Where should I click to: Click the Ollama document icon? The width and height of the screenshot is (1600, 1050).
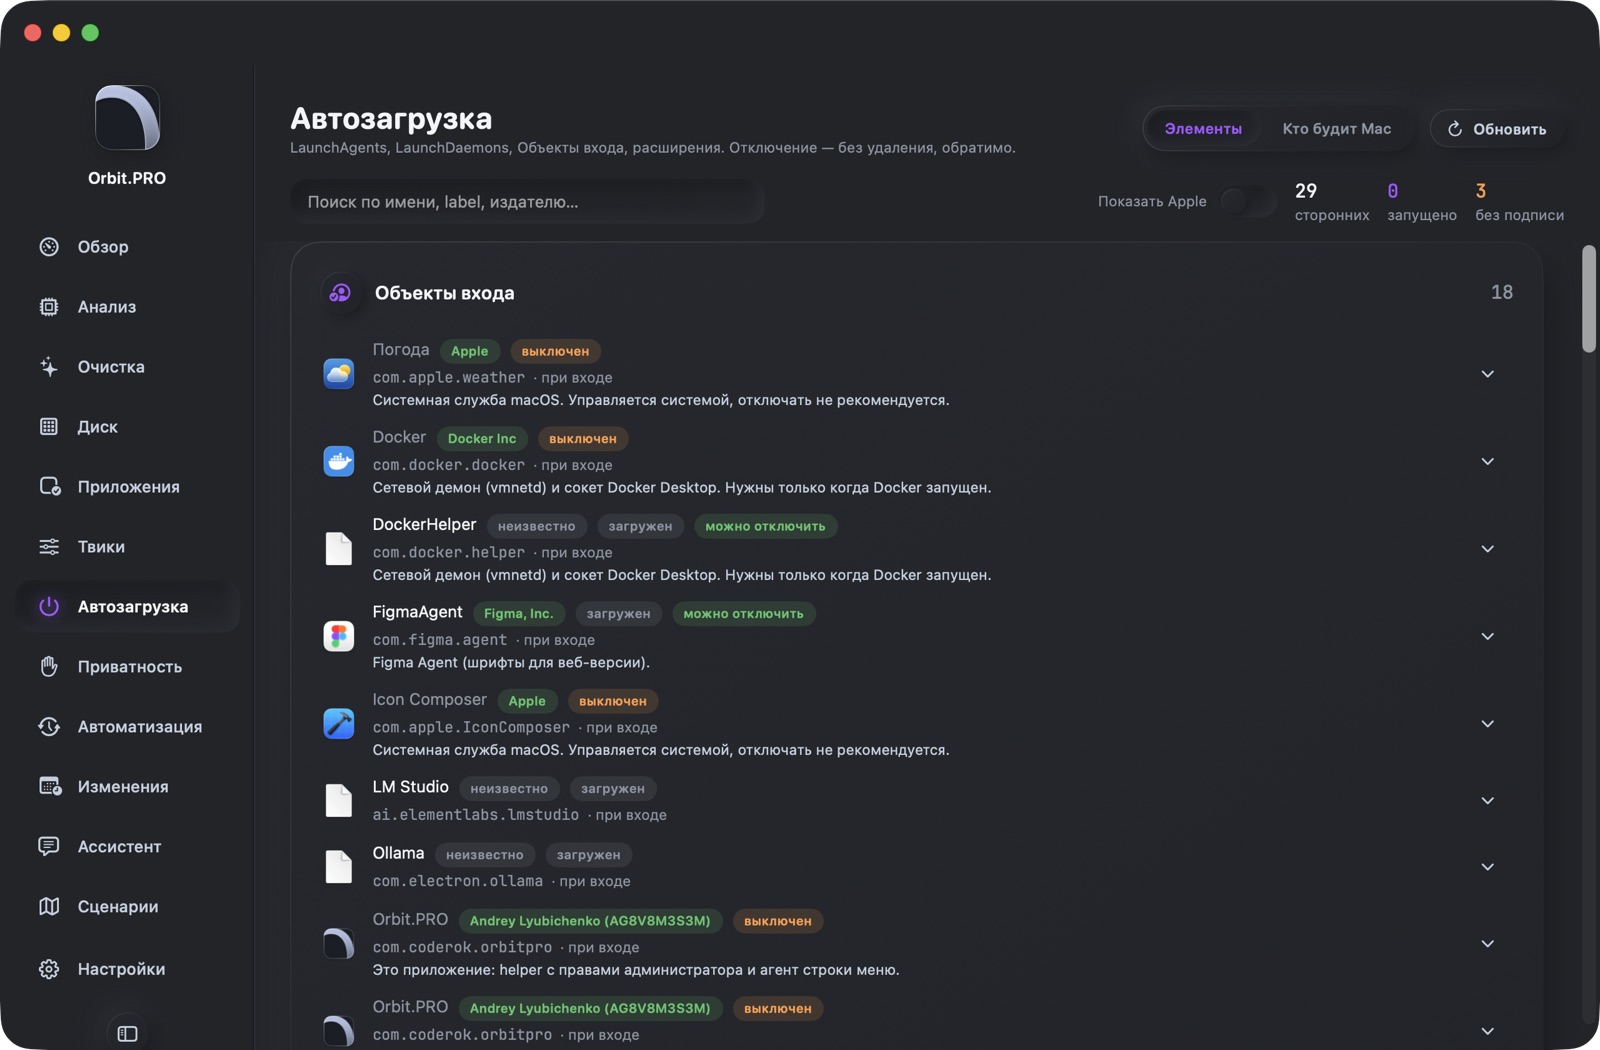point(339,867)
